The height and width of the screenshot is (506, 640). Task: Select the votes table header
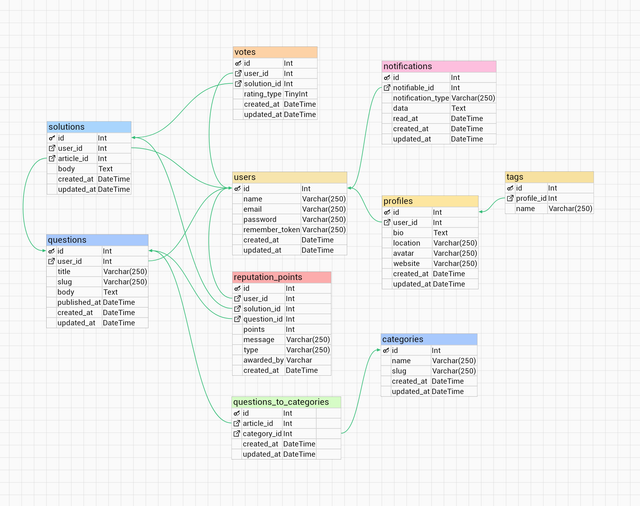(275, 52)
